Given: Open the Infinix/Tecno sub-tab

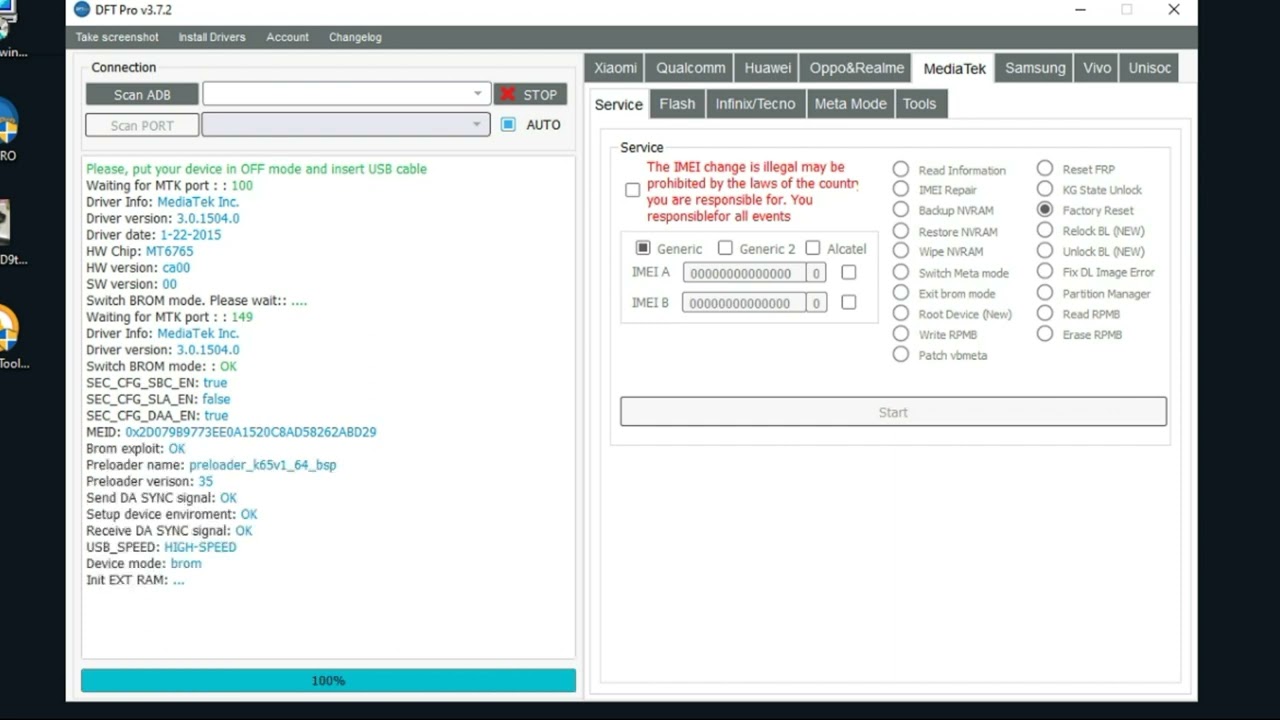Looking at the screenshot, I should (755, 104).
